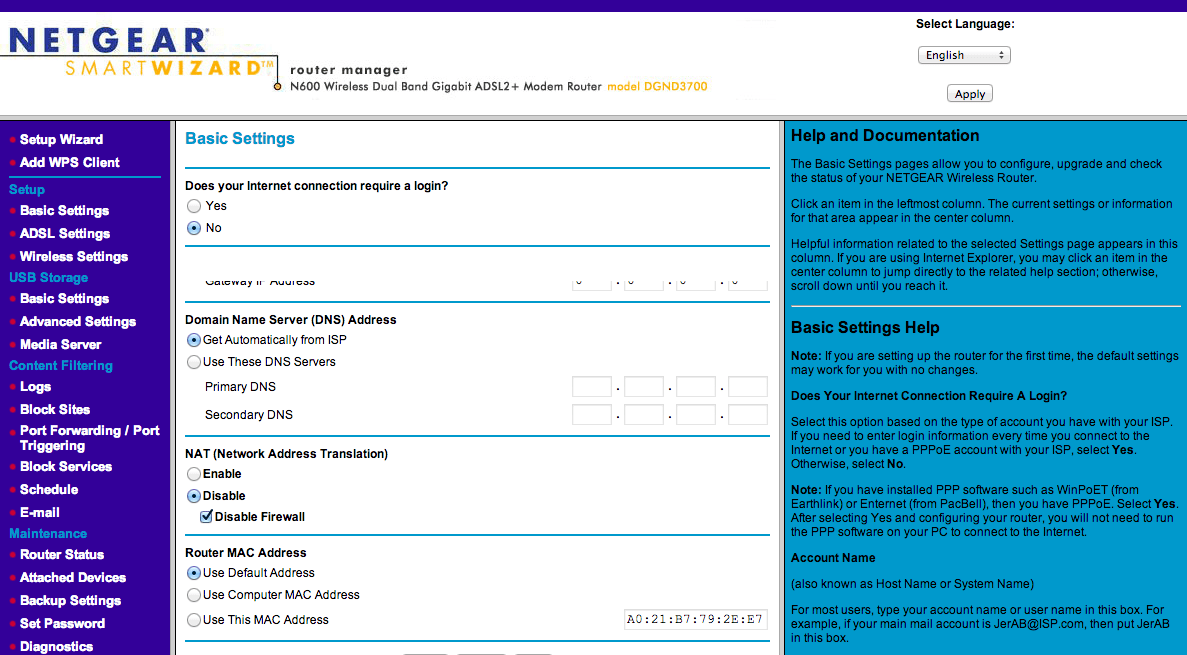This screenshot has height=655, width=1187.
Task: Open Block Services page
Action: [x=66, y=466]
